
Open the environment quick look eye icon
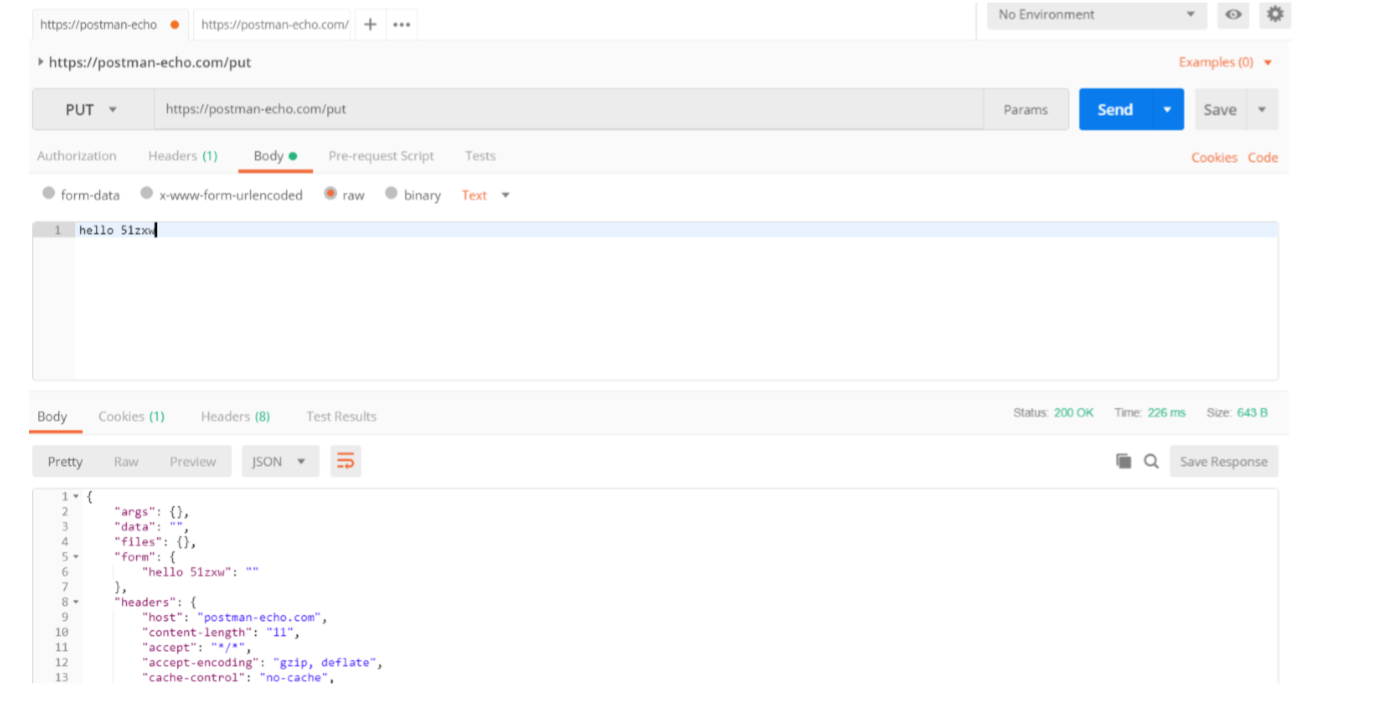pos(1233,15)
